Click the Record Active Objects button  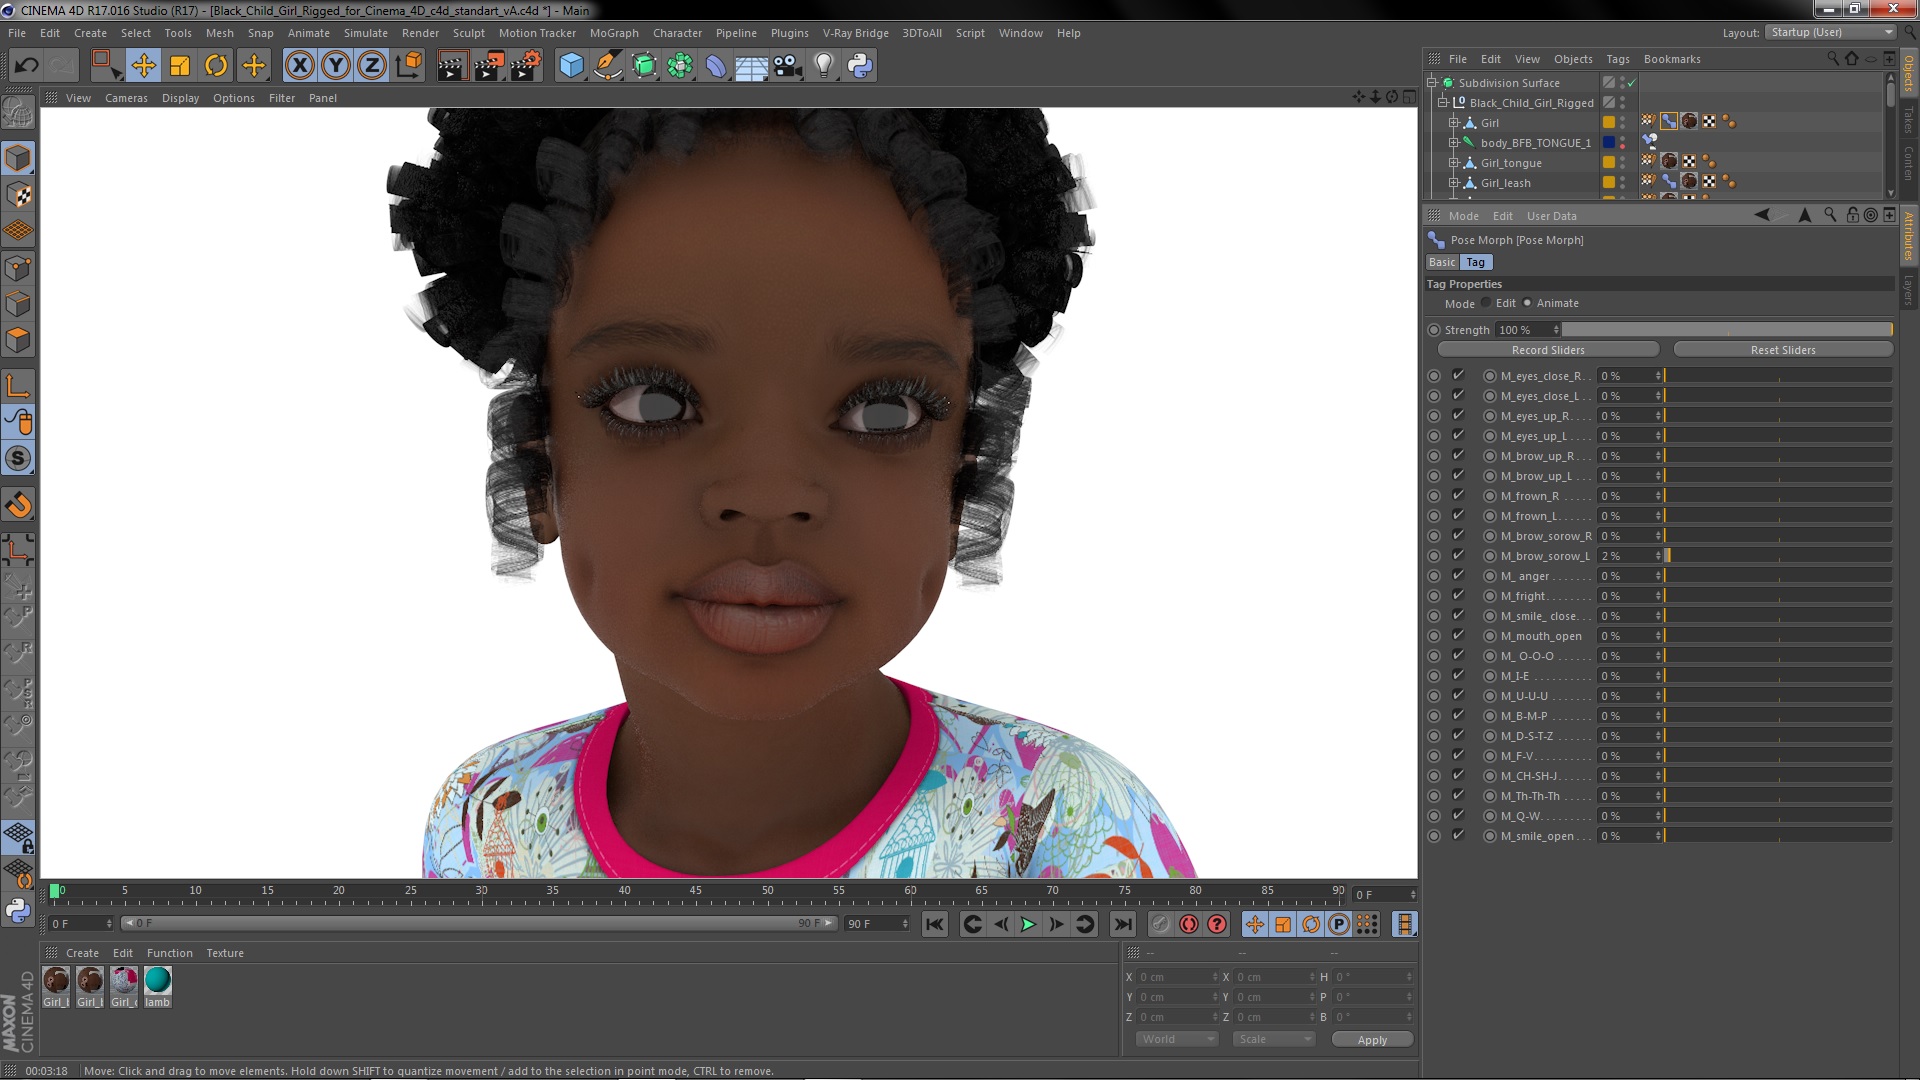pyautogui.click(x=1160, y=925)
